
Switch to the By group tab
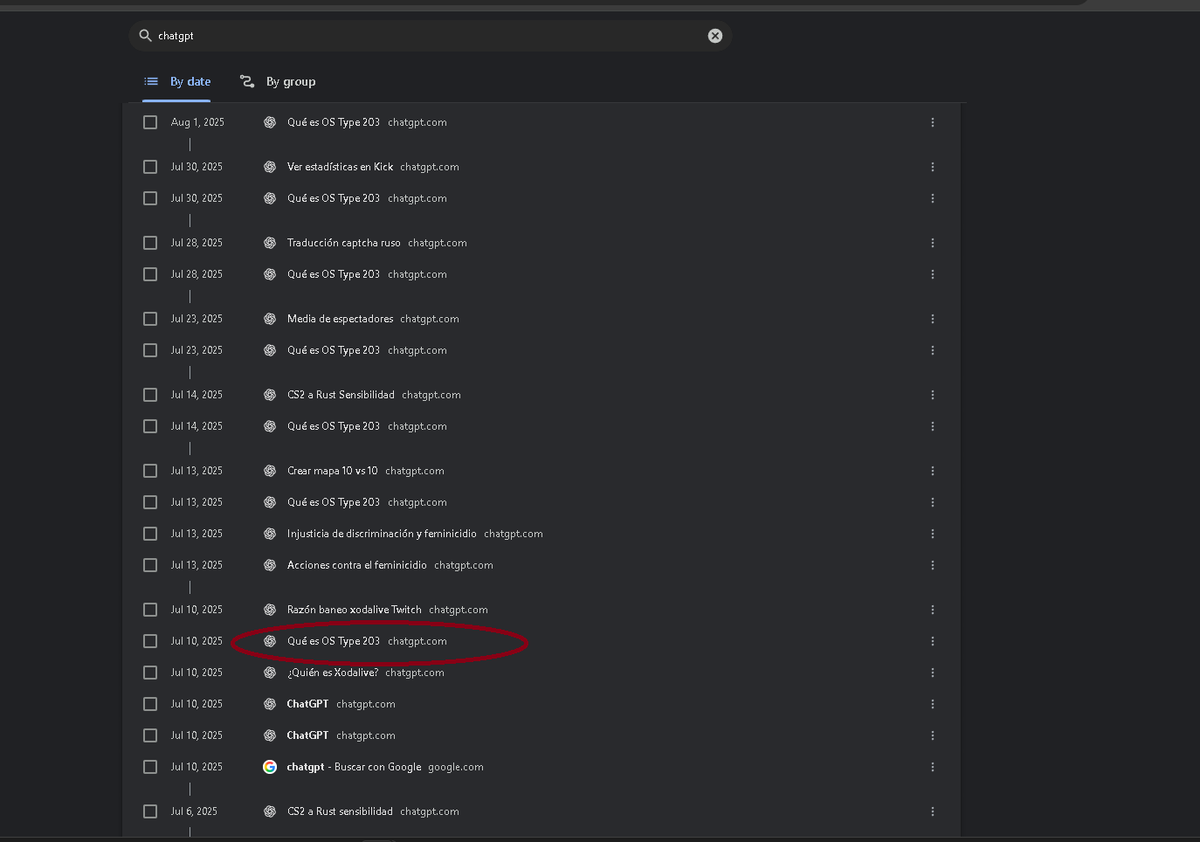pos(278,82)
